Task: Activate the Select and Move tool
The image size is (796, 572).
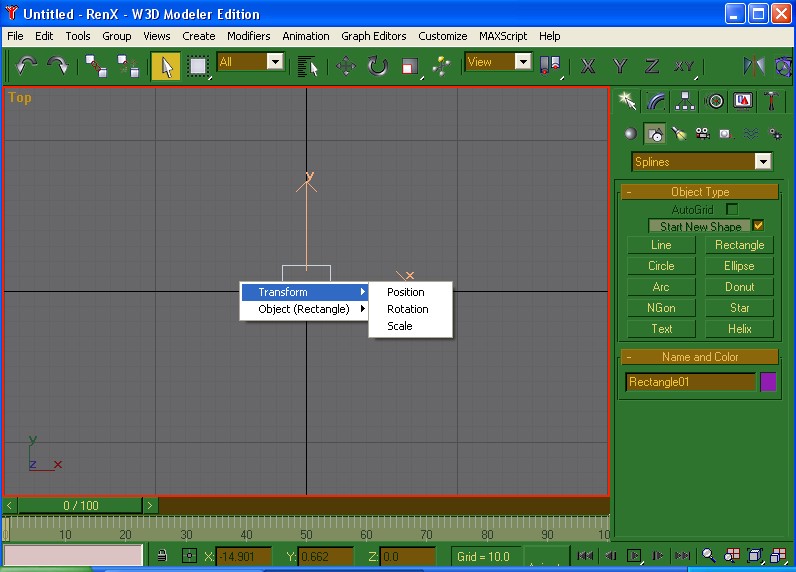Action: [346, 66]
